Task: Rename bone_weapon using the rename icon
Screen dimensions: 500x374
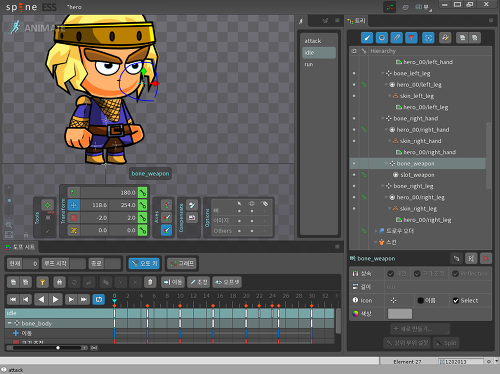Action: point(471,258)
